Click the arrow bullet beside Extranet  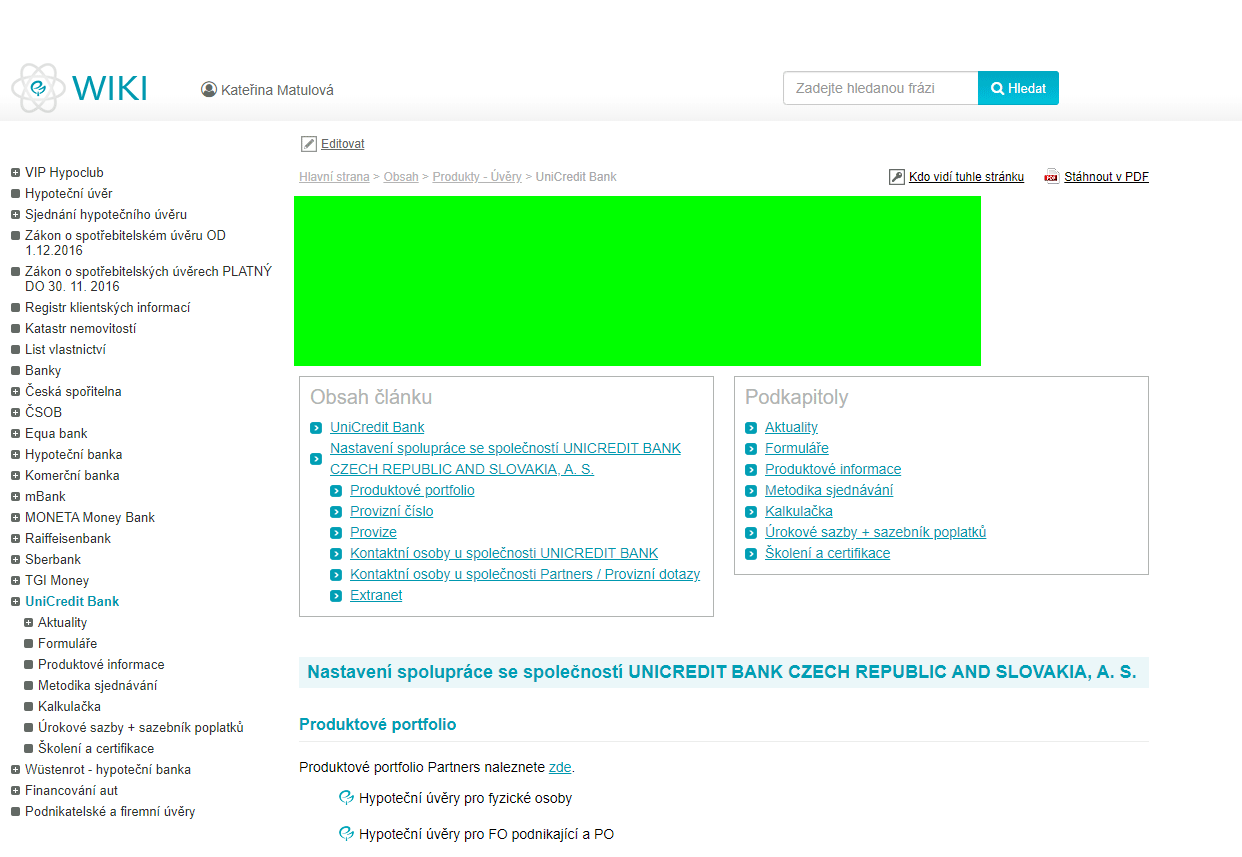[336, 596]
